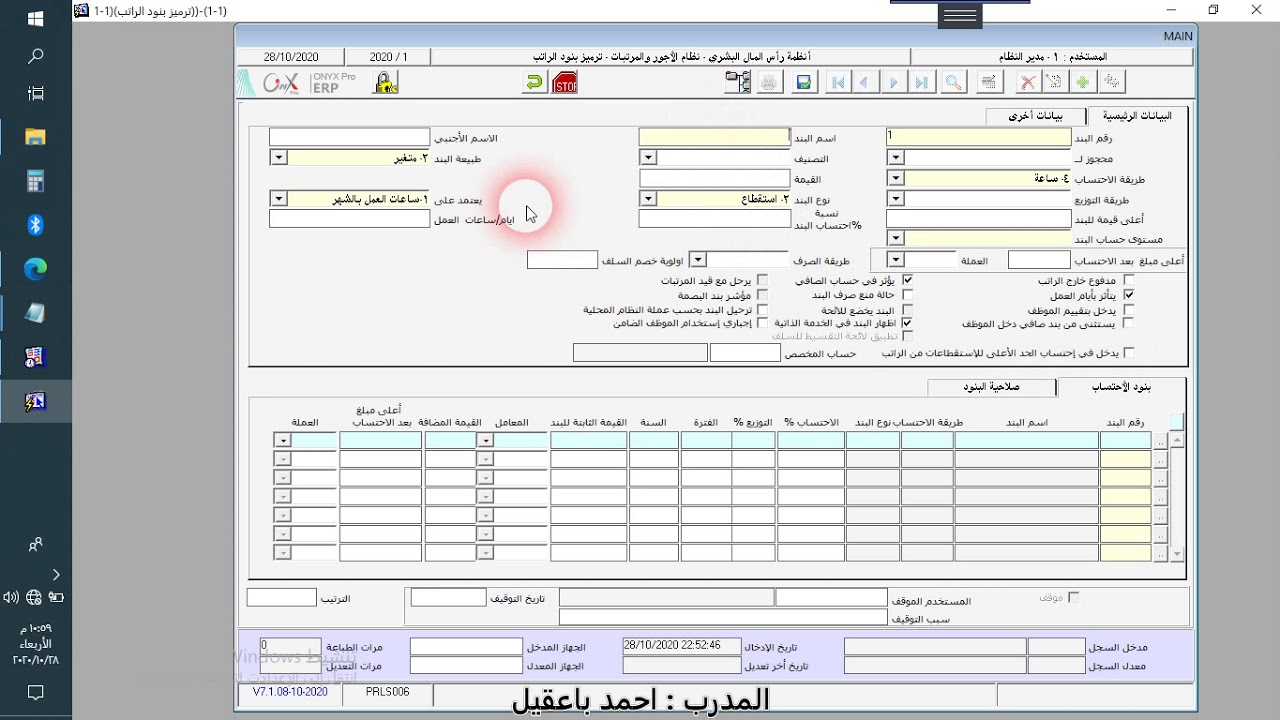Go to last record icon
1280x720 pixels.
click(921, 83)
